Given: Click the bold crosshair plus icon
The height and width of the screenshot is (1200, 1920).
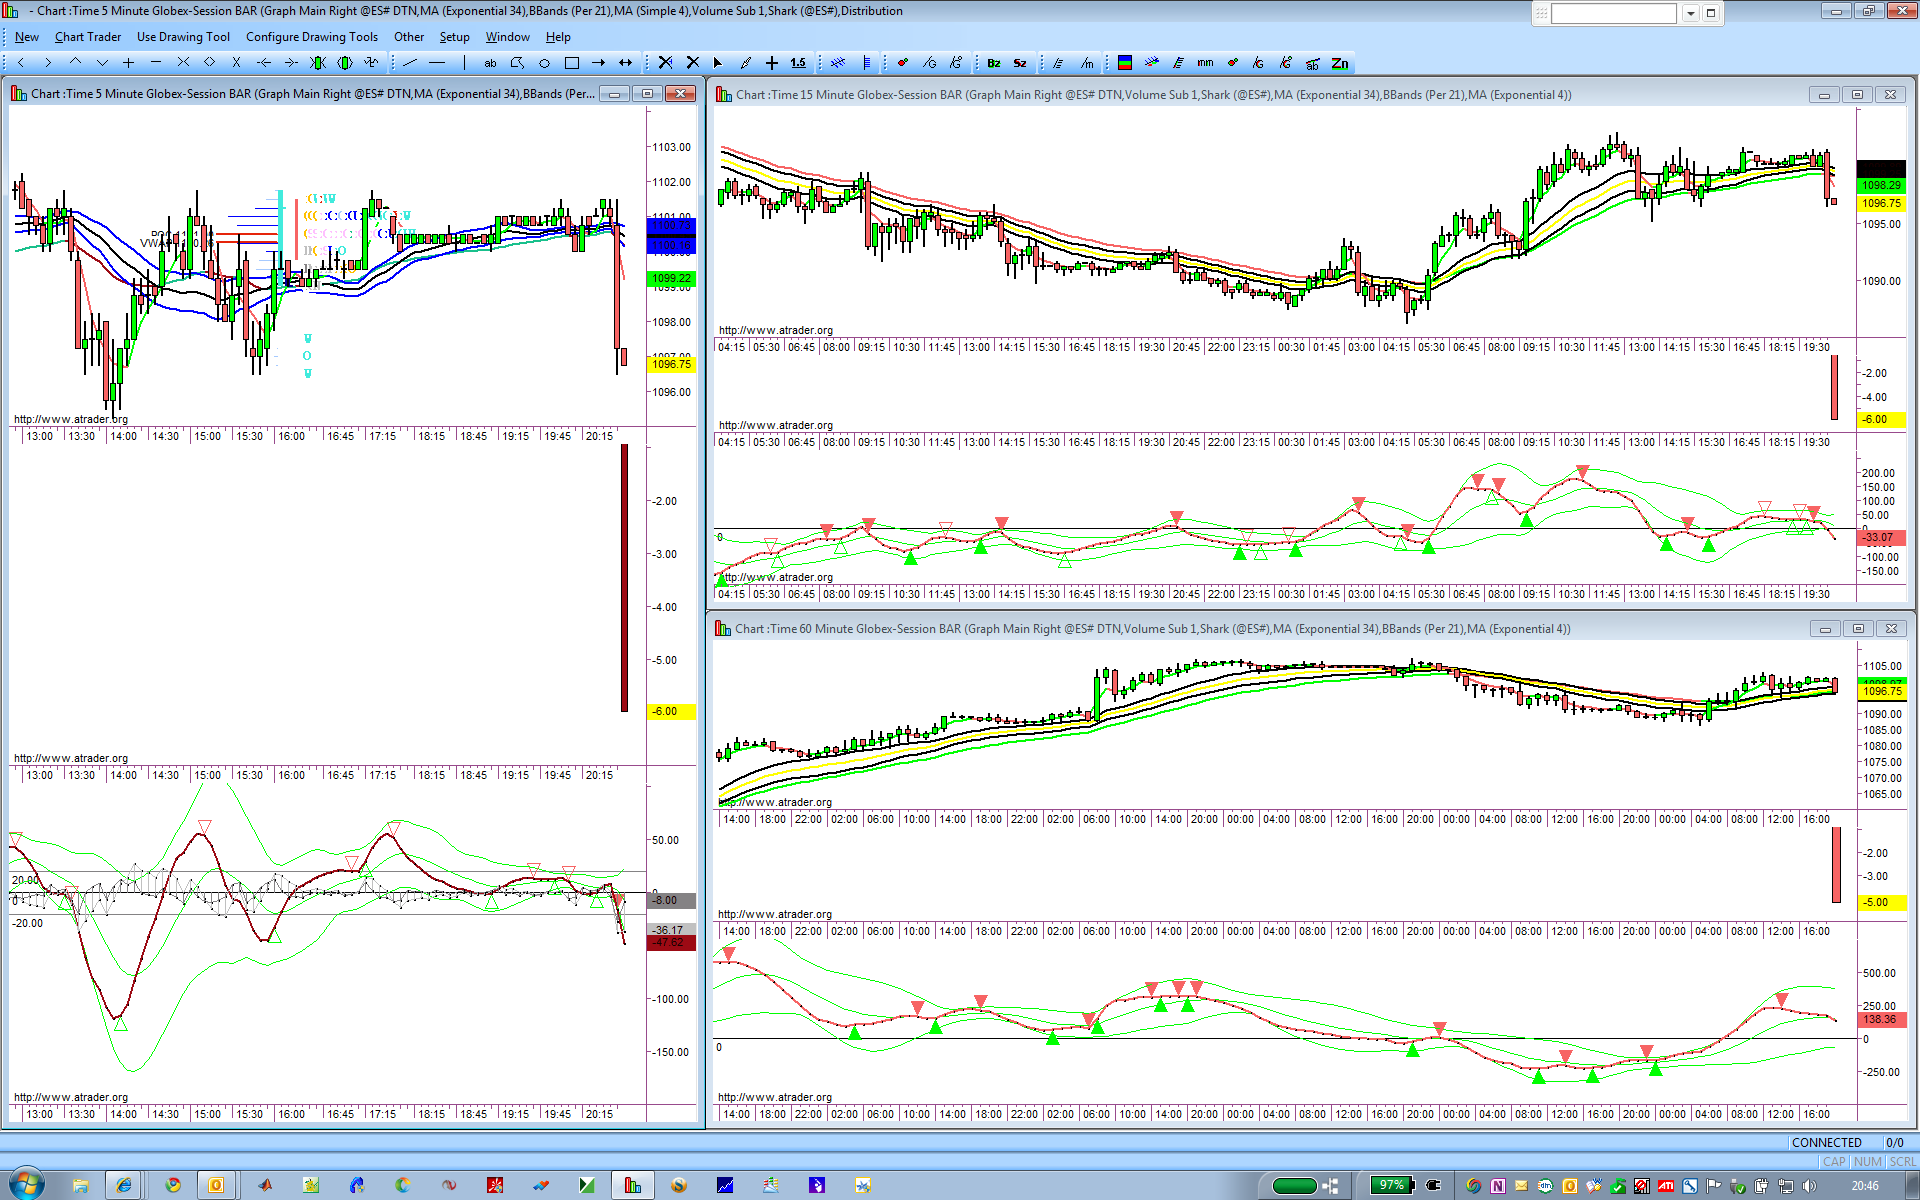Looking at the screenshot, I should [x=772, y=63].
